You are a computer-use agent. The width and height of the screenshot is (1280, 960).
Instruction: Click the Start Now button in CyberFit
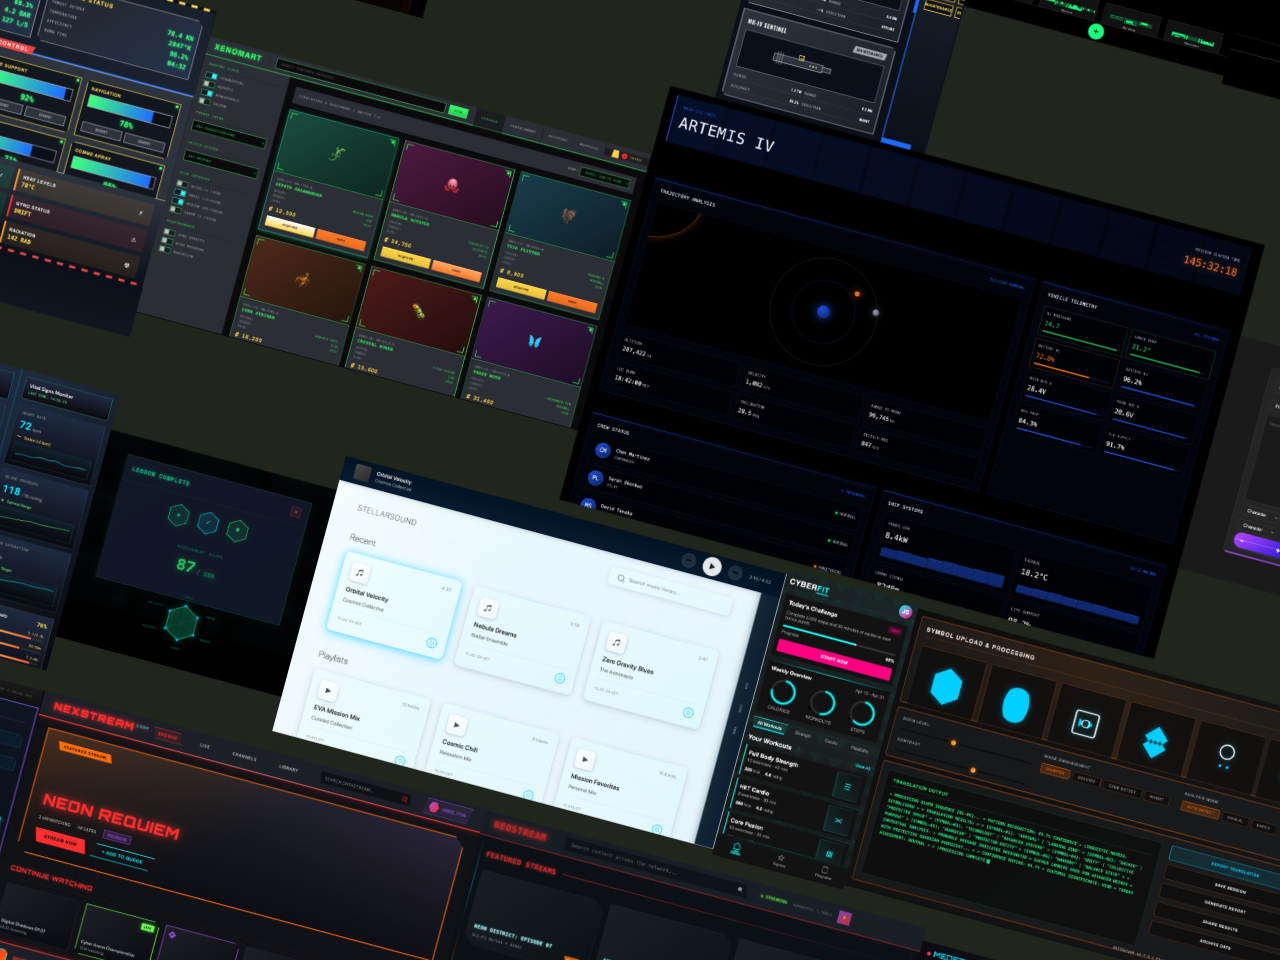click(834, 660)
